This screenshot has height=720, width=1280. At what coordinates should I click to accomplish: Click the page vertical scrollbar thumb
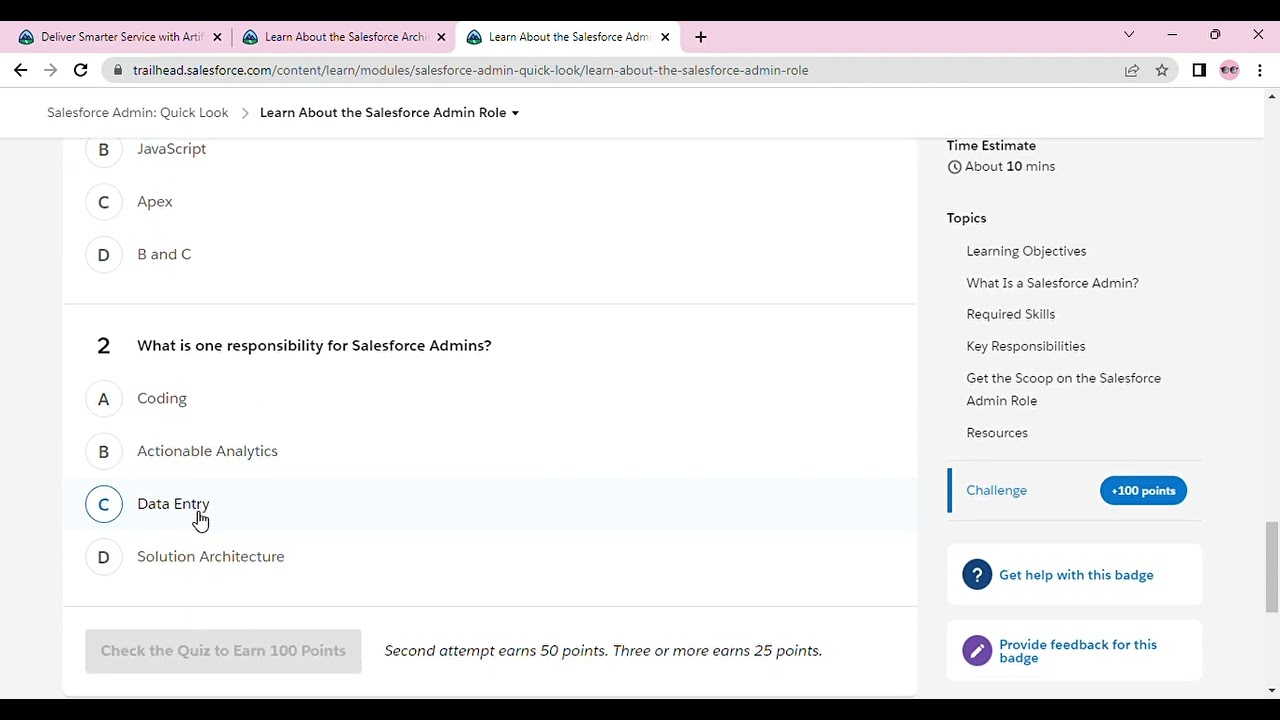(1272, 566)
